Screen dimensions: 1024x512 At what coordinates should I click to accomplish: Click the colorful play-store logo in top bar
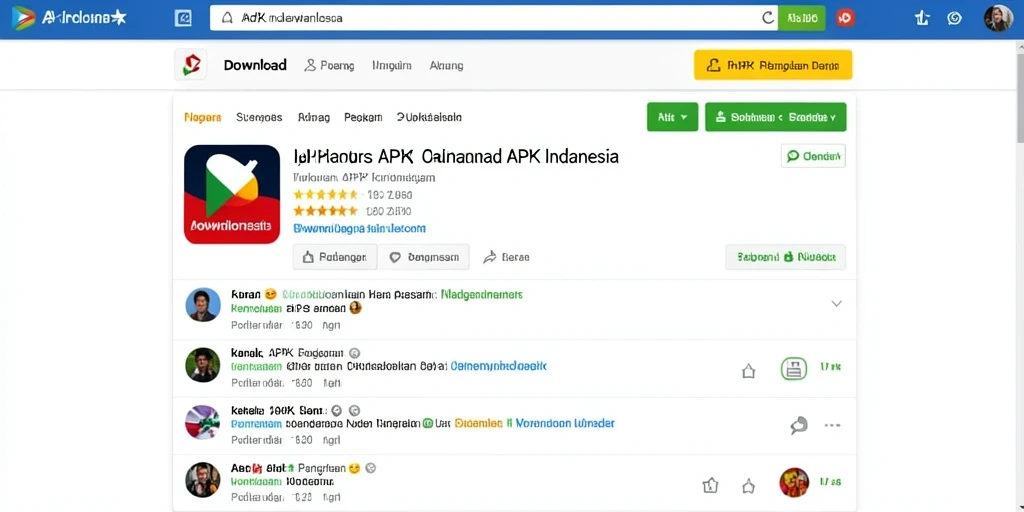point(24,18)
